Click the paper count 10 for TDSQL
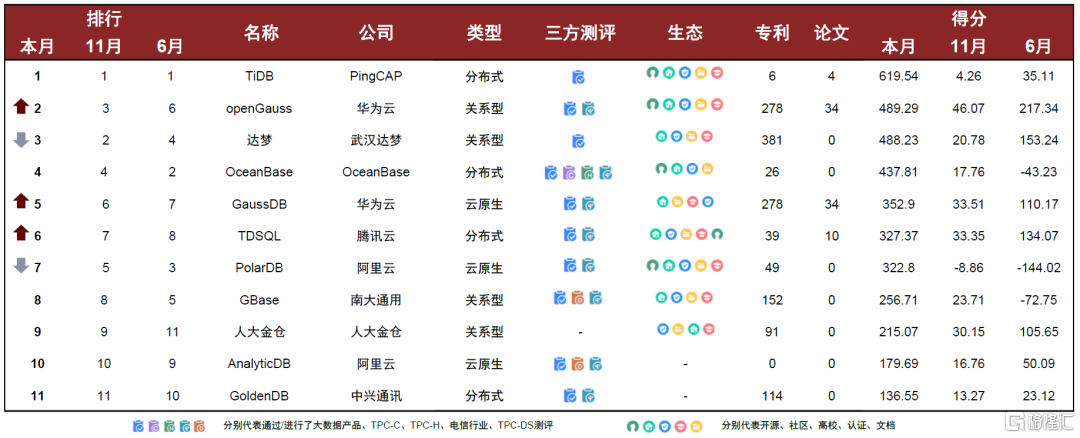 point(831,236)
